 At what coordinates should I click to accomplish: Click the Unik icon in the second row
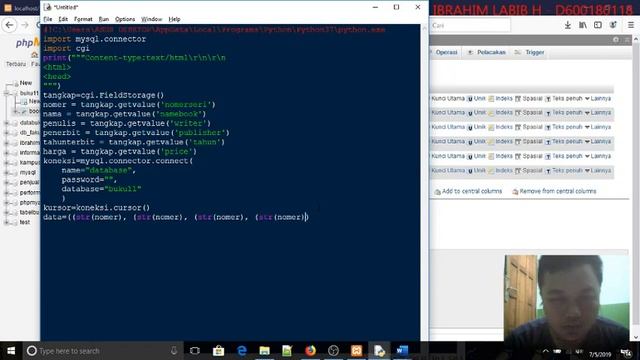tap(470, 113)
